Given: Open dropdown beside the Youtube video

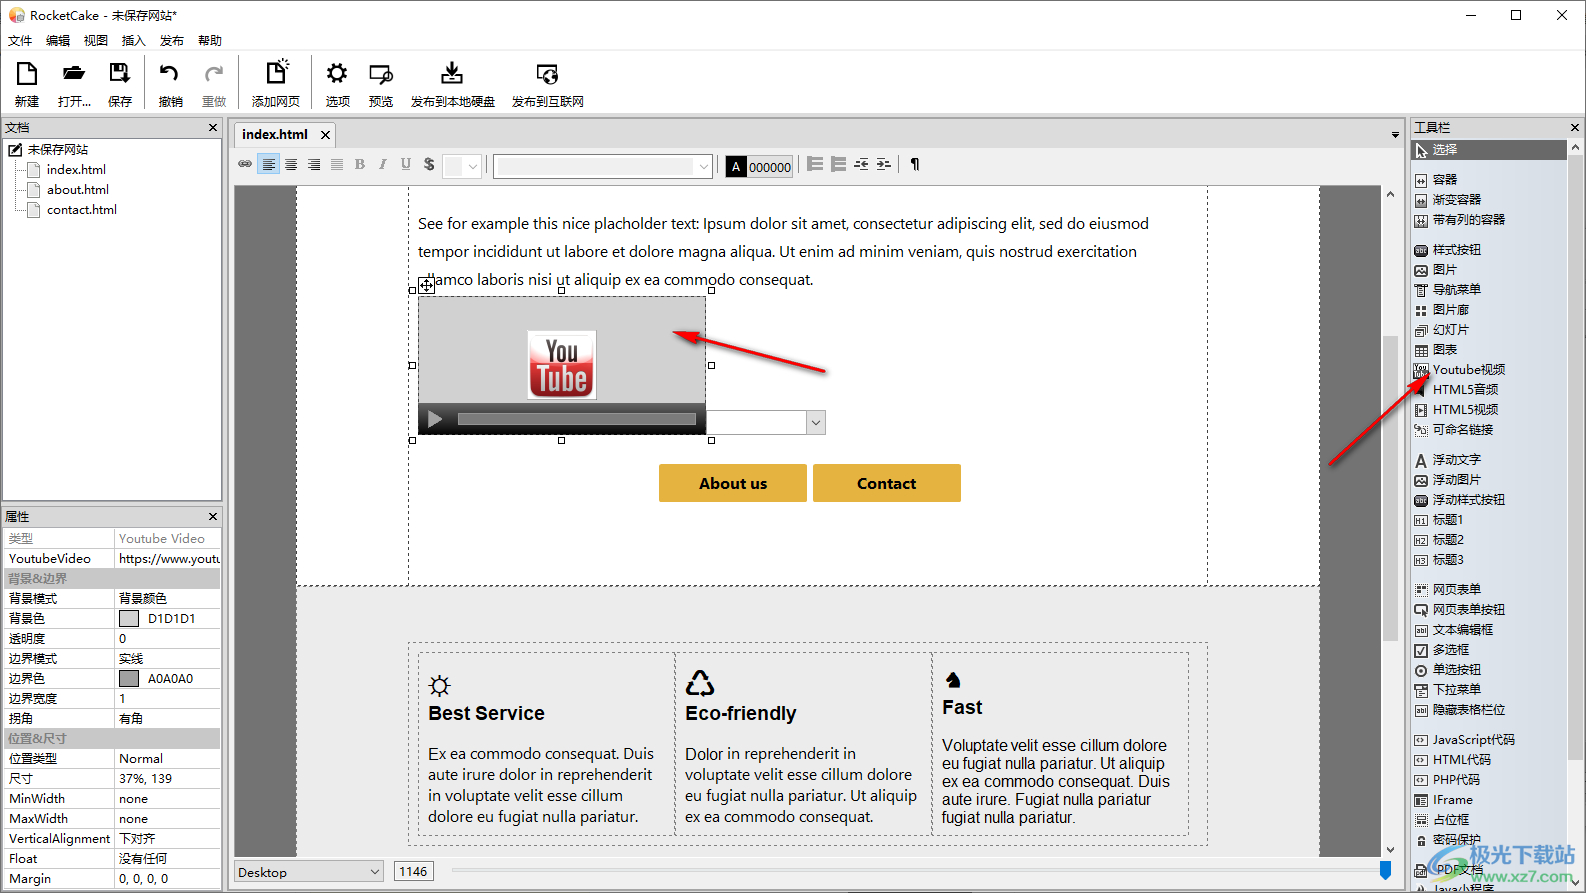Looking at the screenshot, I should point(816,422).
